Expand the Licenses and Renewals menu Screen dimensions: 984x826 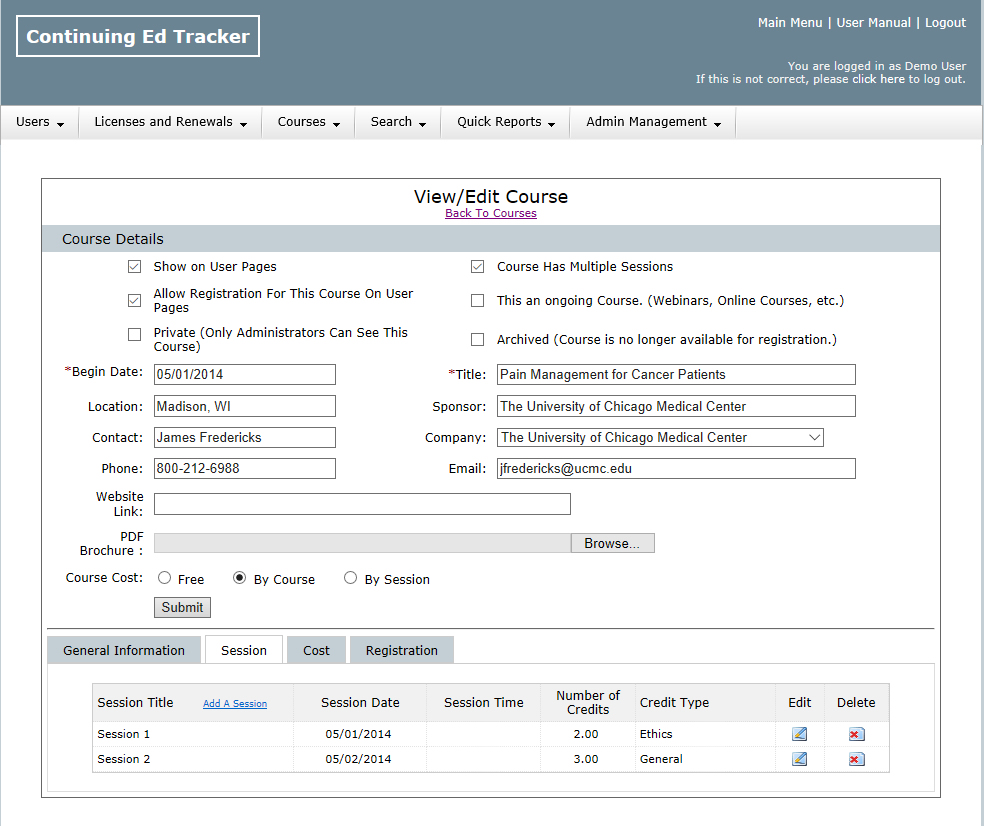170,122
